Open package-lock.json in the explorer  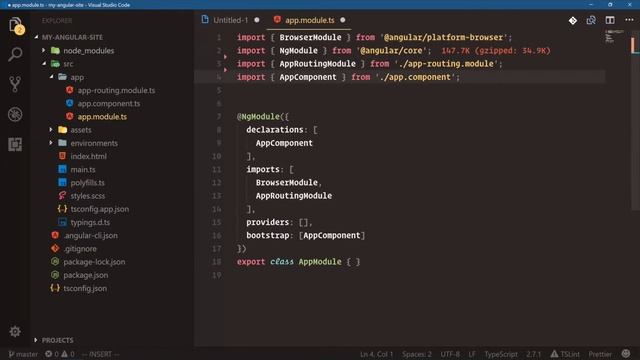pos(94,262)
